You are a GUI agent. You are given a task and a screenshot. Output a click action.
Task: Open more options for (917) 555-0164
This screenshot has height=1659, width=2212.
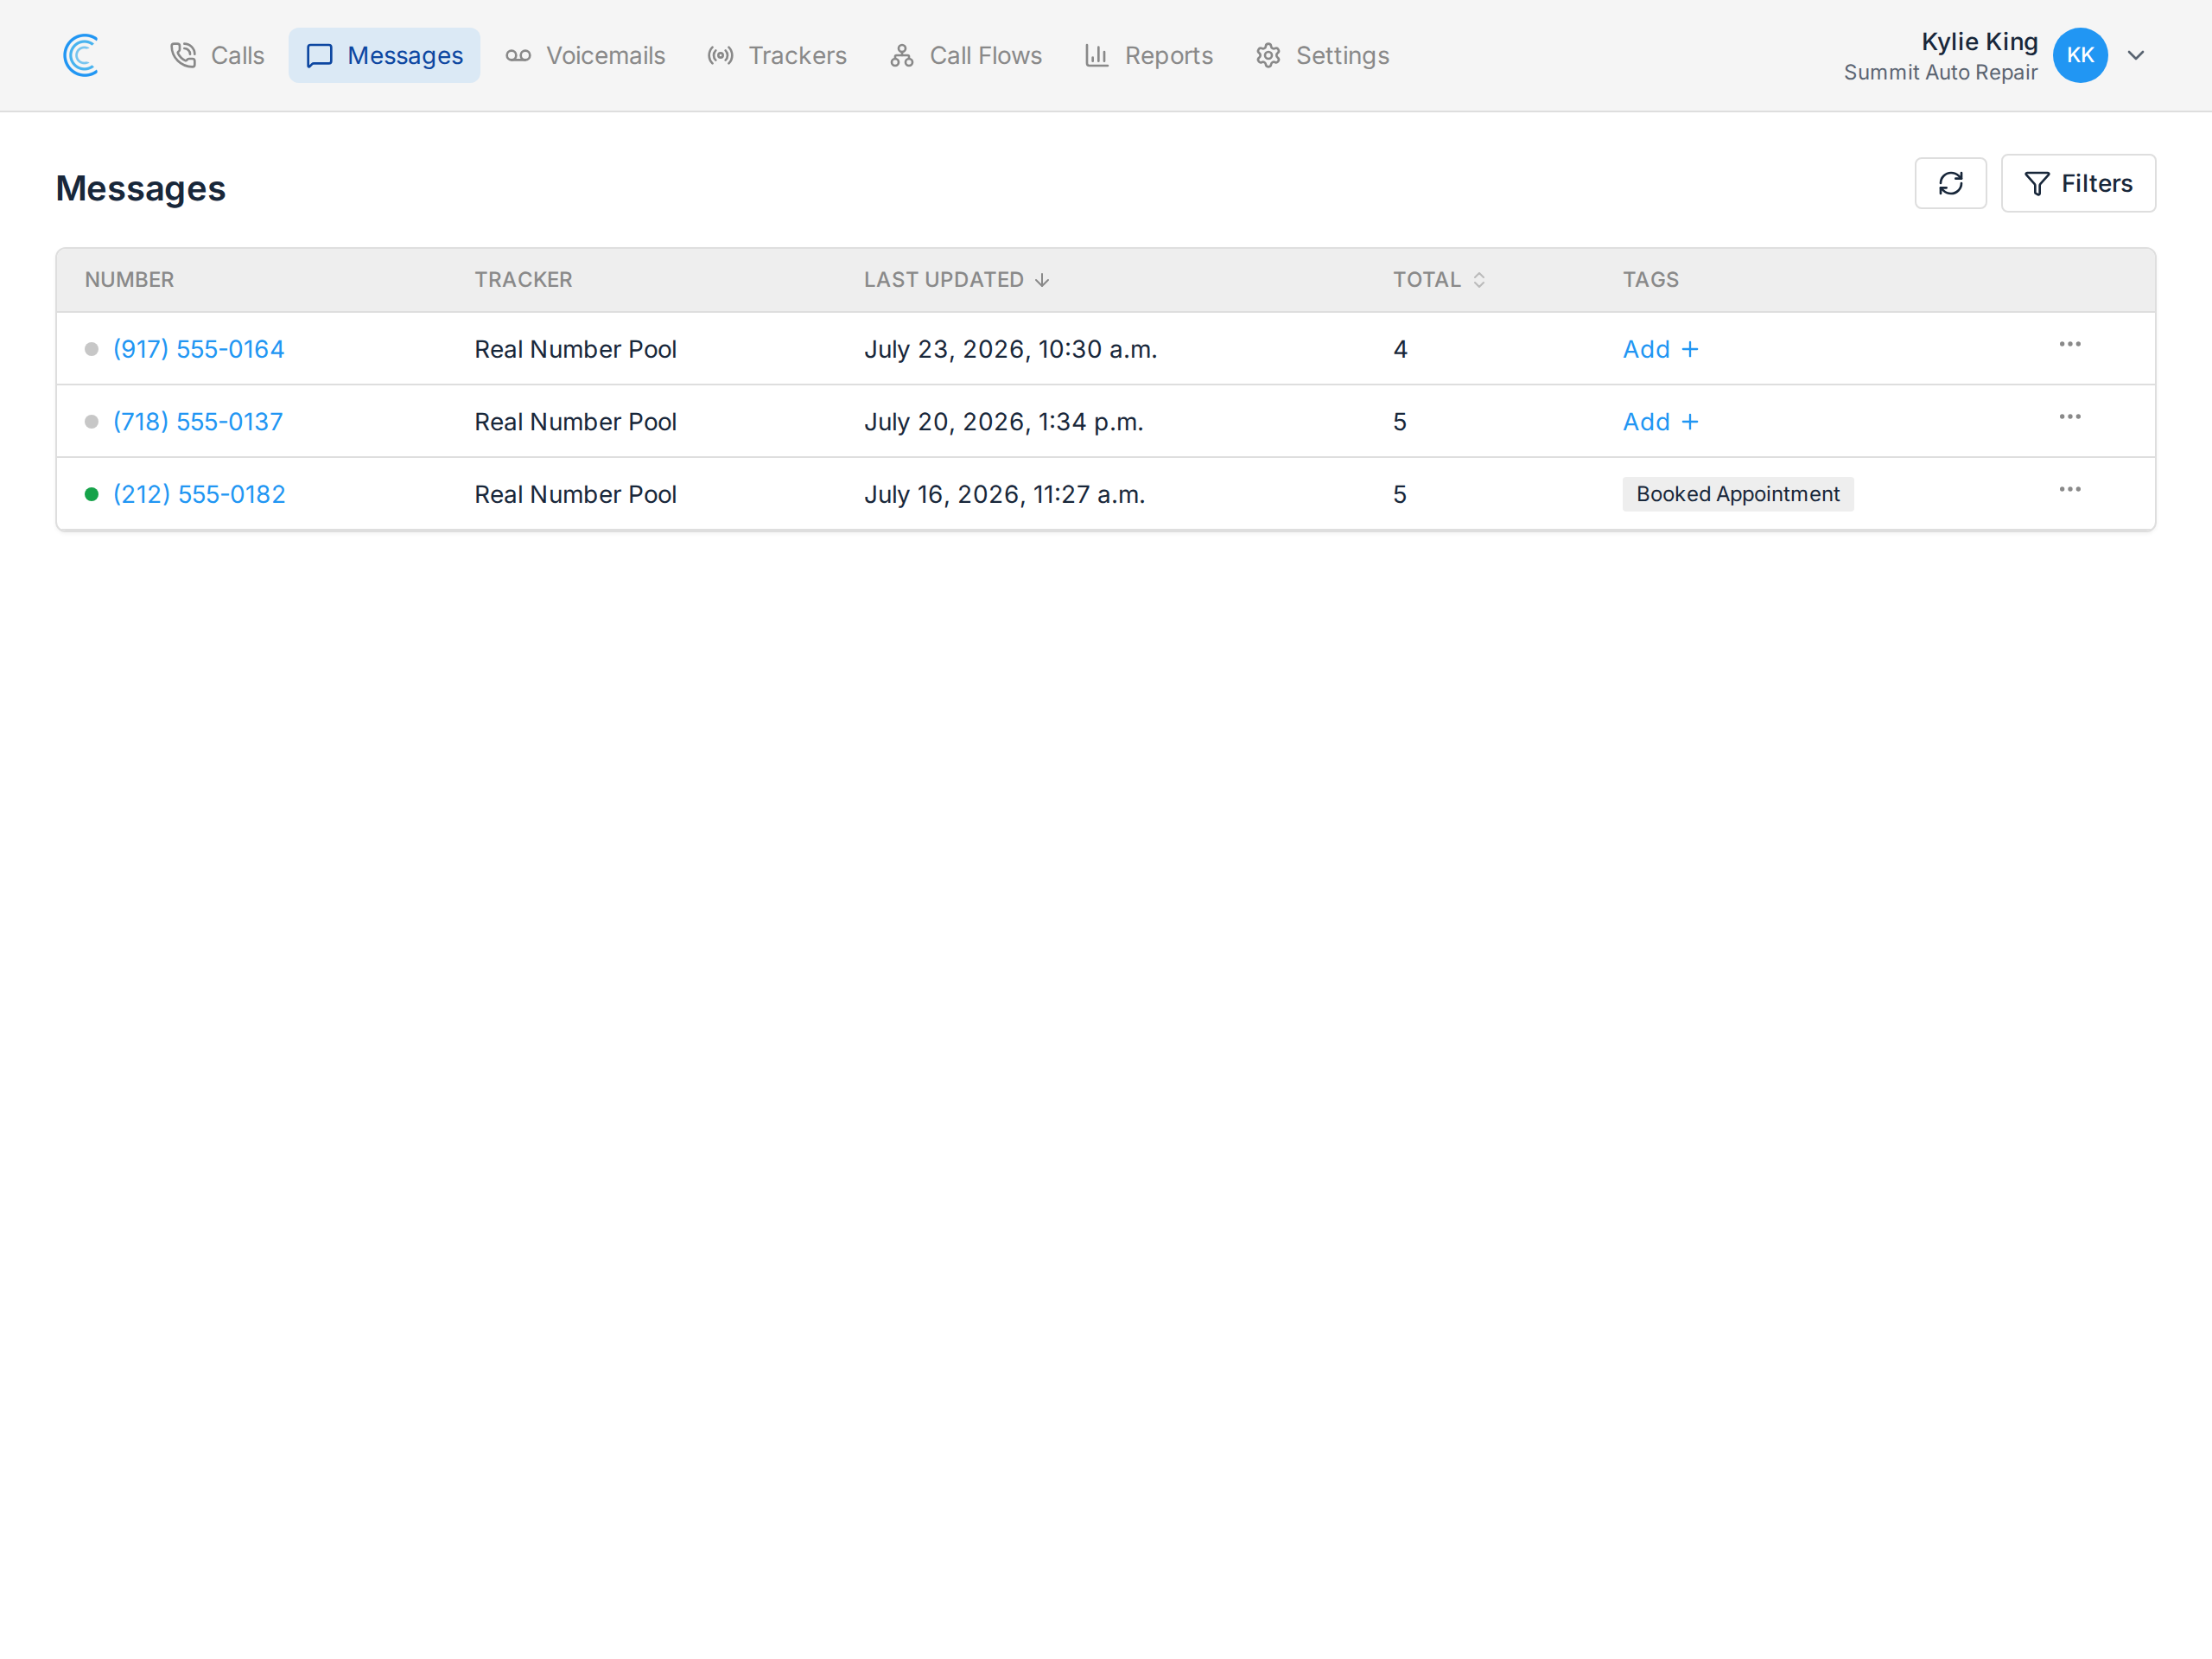point(2069,345)
